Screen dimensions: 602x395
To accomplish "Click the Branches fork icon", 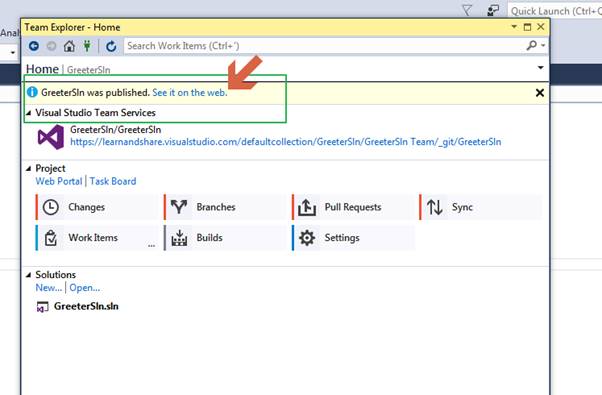I will pos(179,207).
